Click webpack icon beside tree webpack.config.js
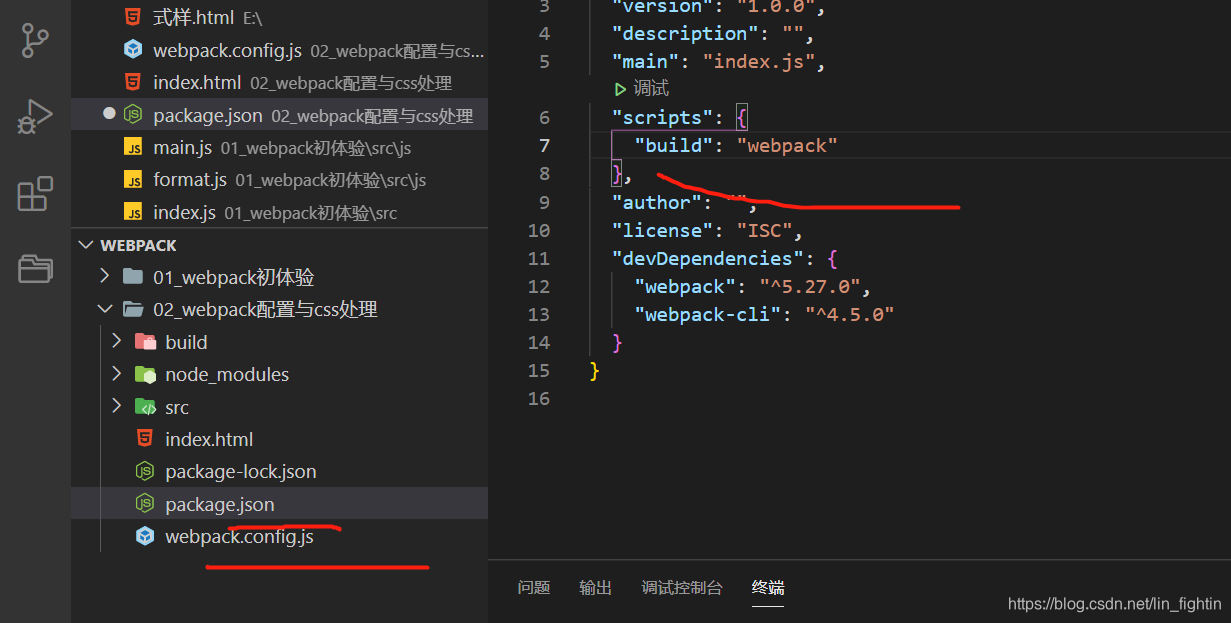The image size is (1231, 623). 145,536
